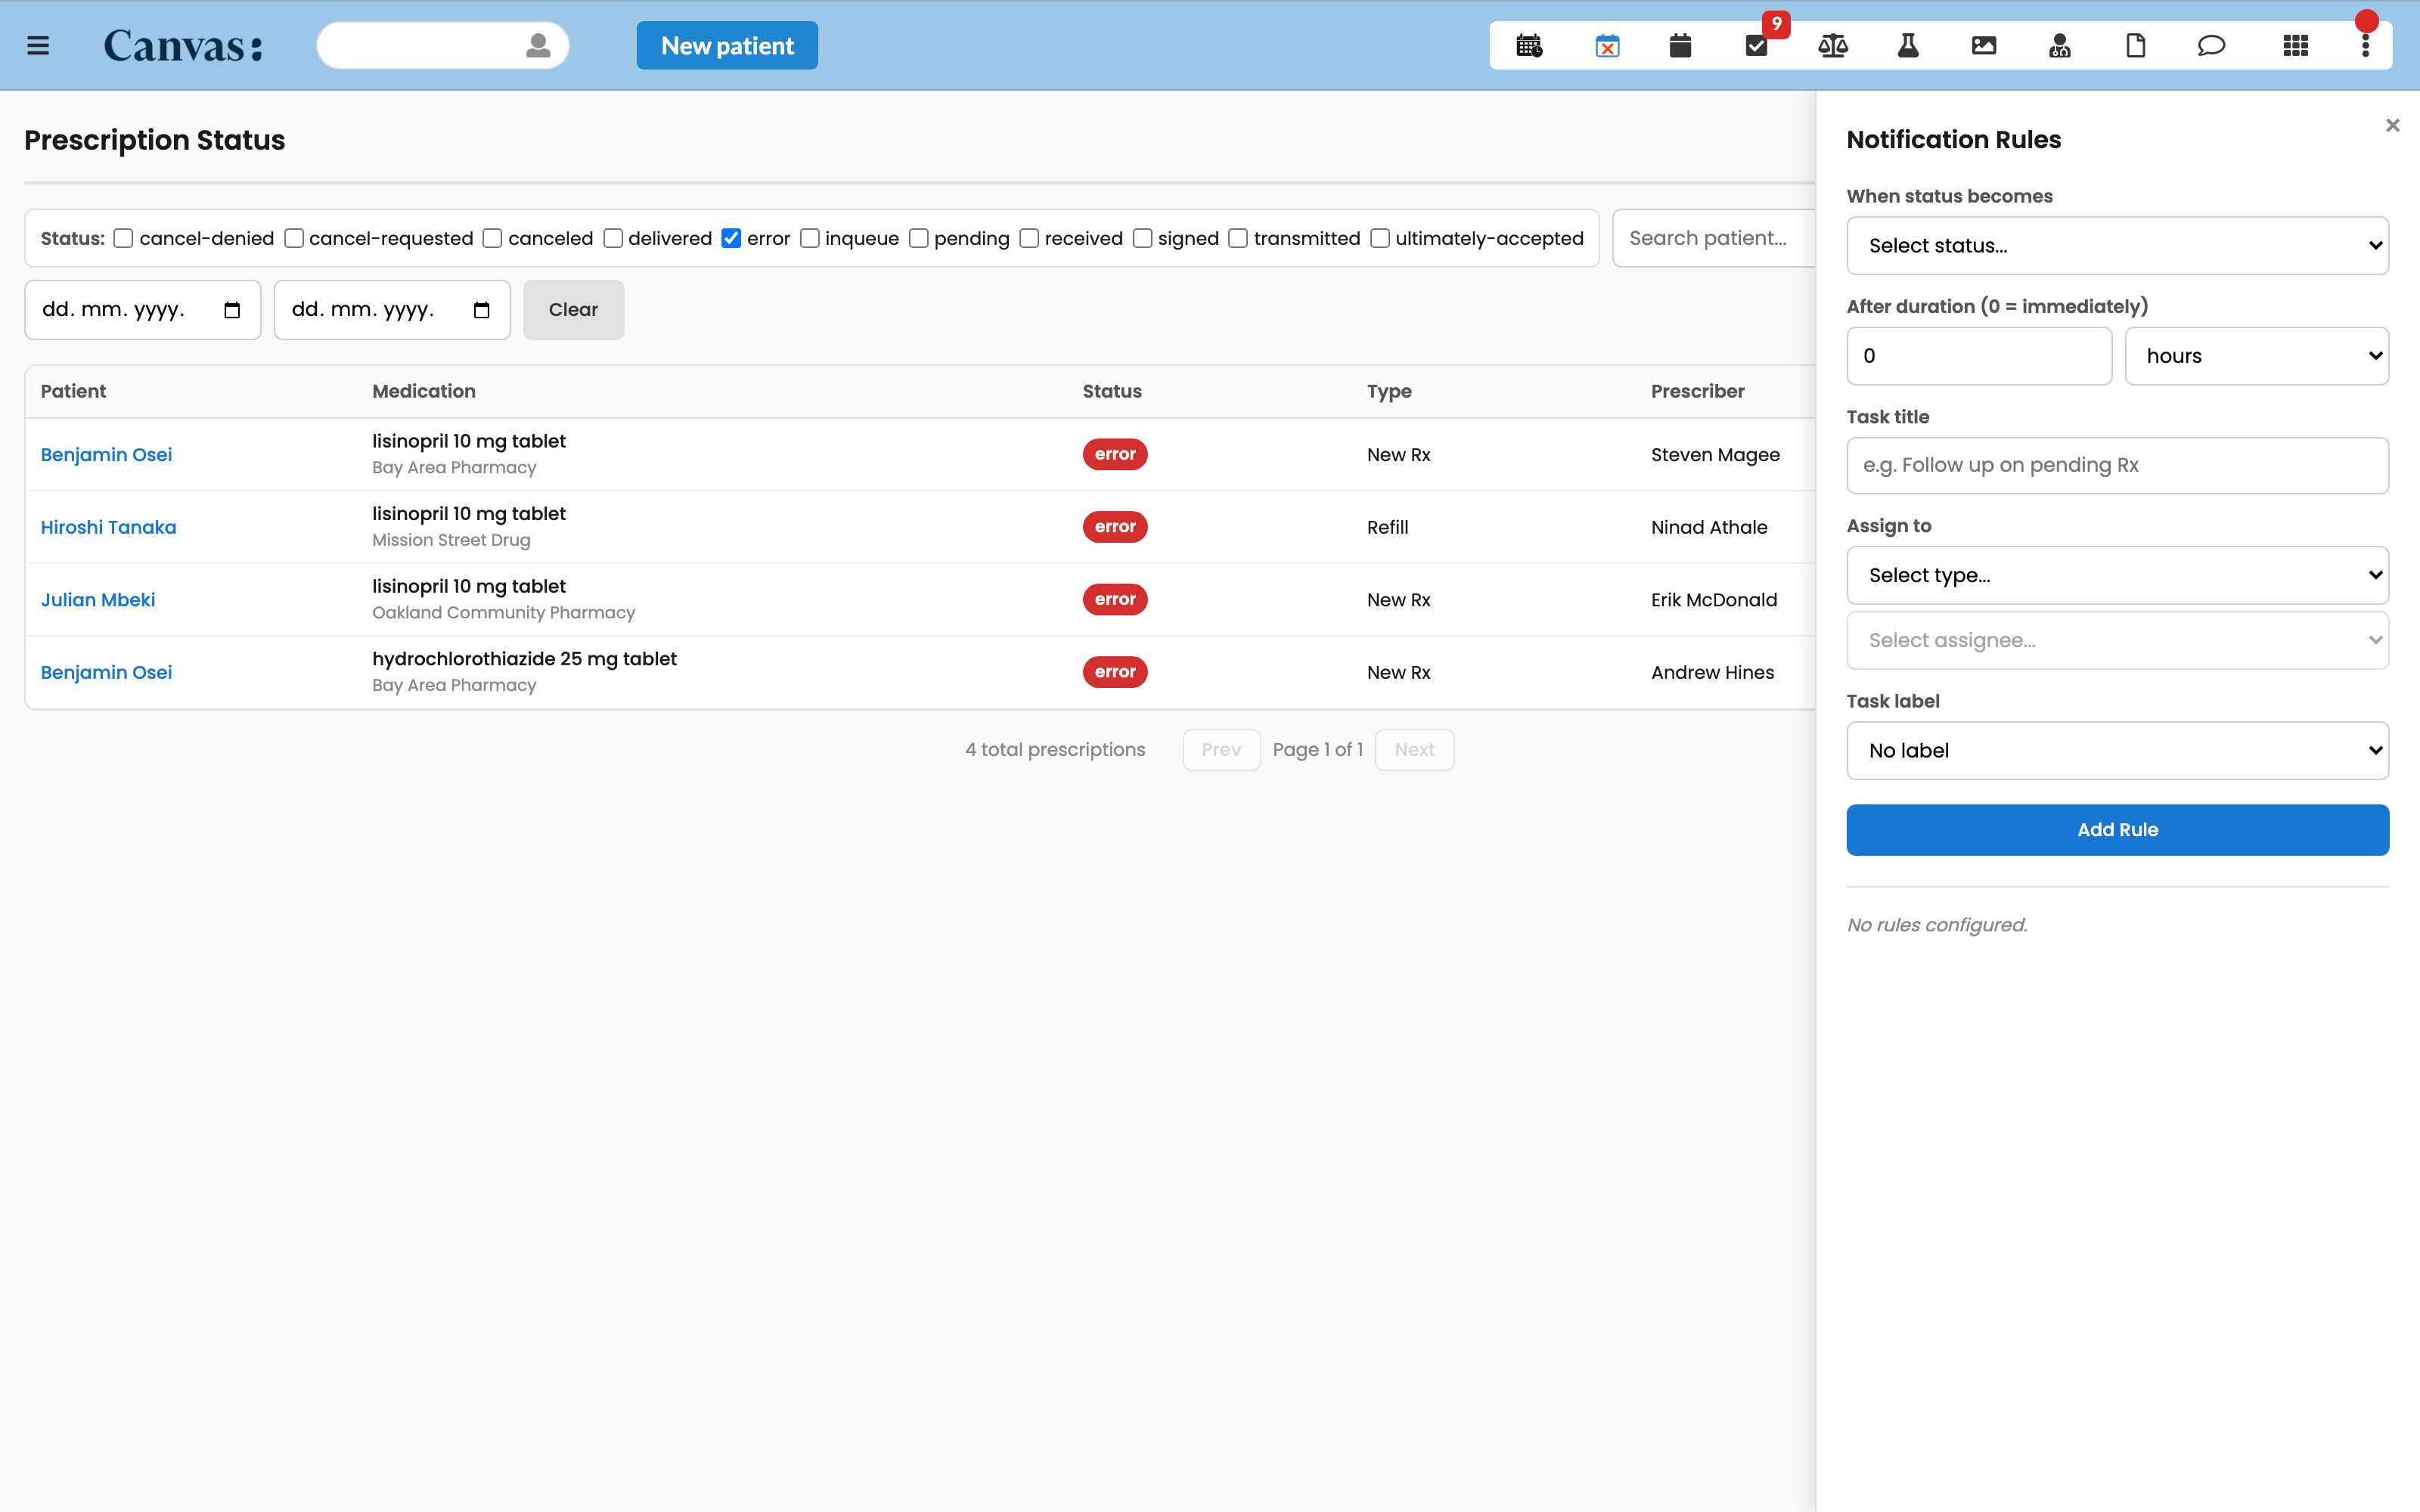
Task: Open the lab flask icon
Action: point(1908,46)
